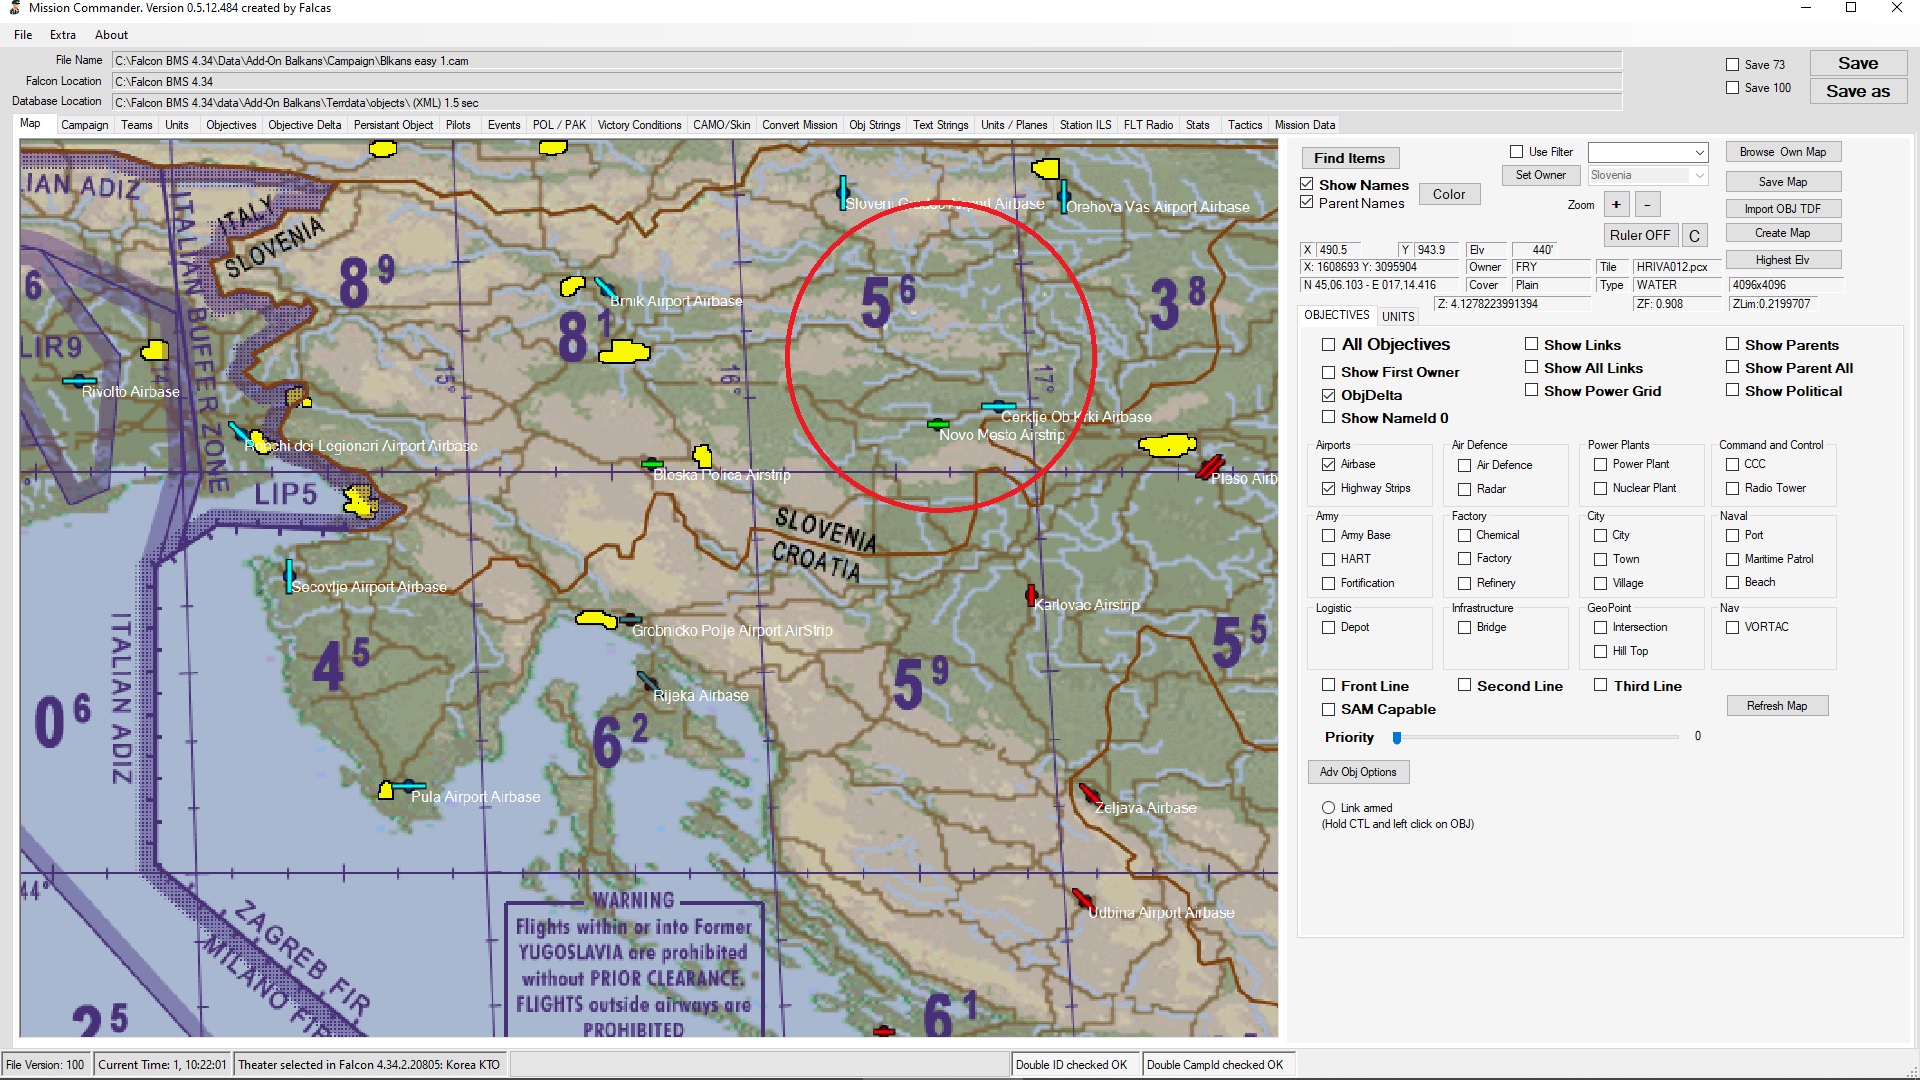Select the Link armed radio button
The image size is (1920, 1080).
[1329, 808]
